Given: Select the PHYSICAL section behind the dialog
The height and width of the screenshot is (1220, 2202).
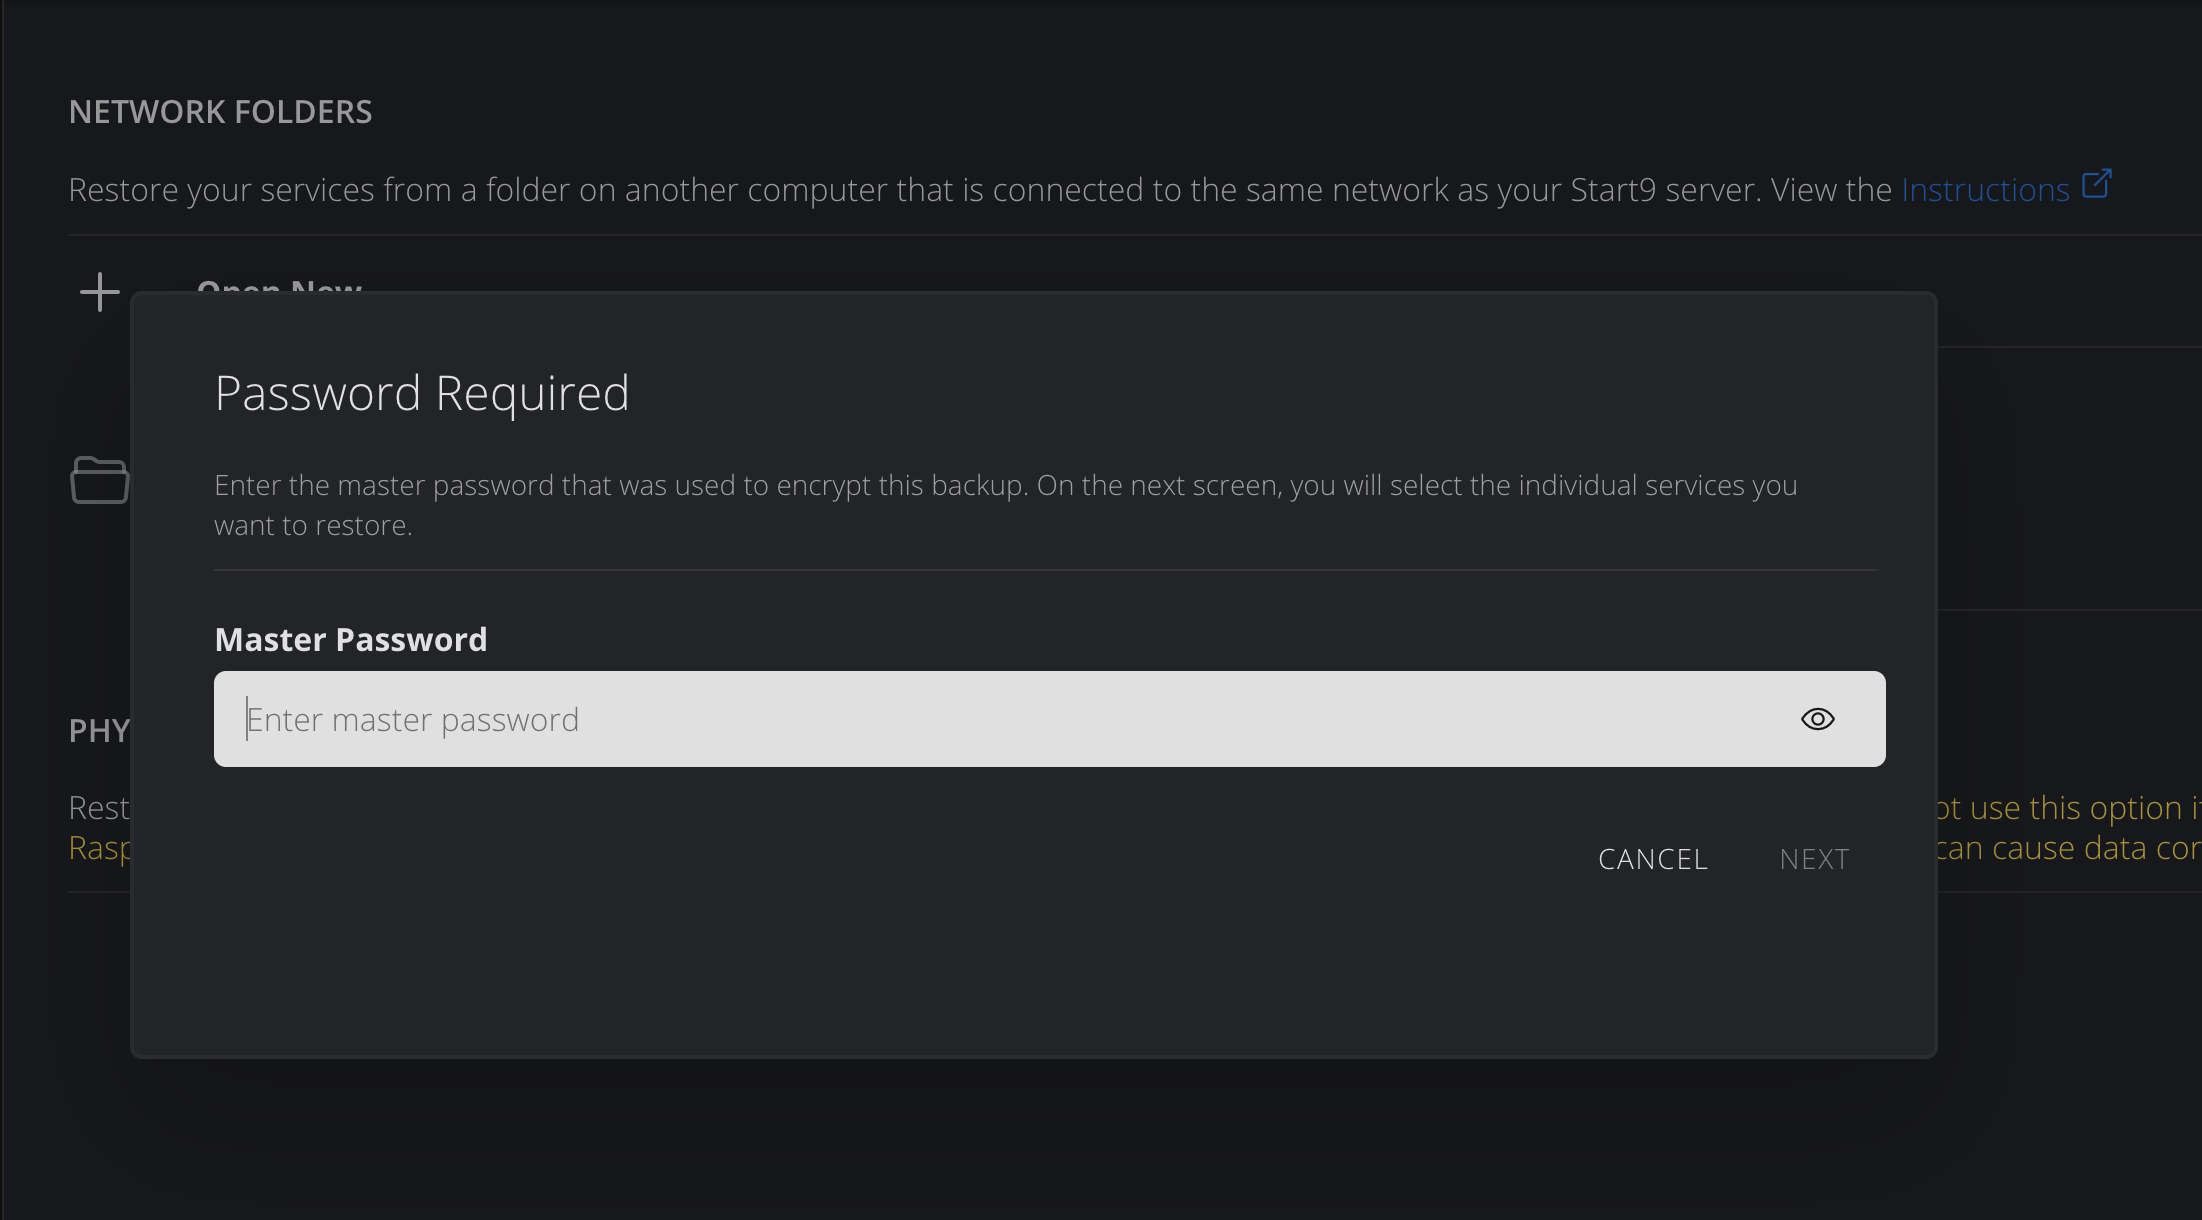Looking at the screenshot, I should pos(98,731).
